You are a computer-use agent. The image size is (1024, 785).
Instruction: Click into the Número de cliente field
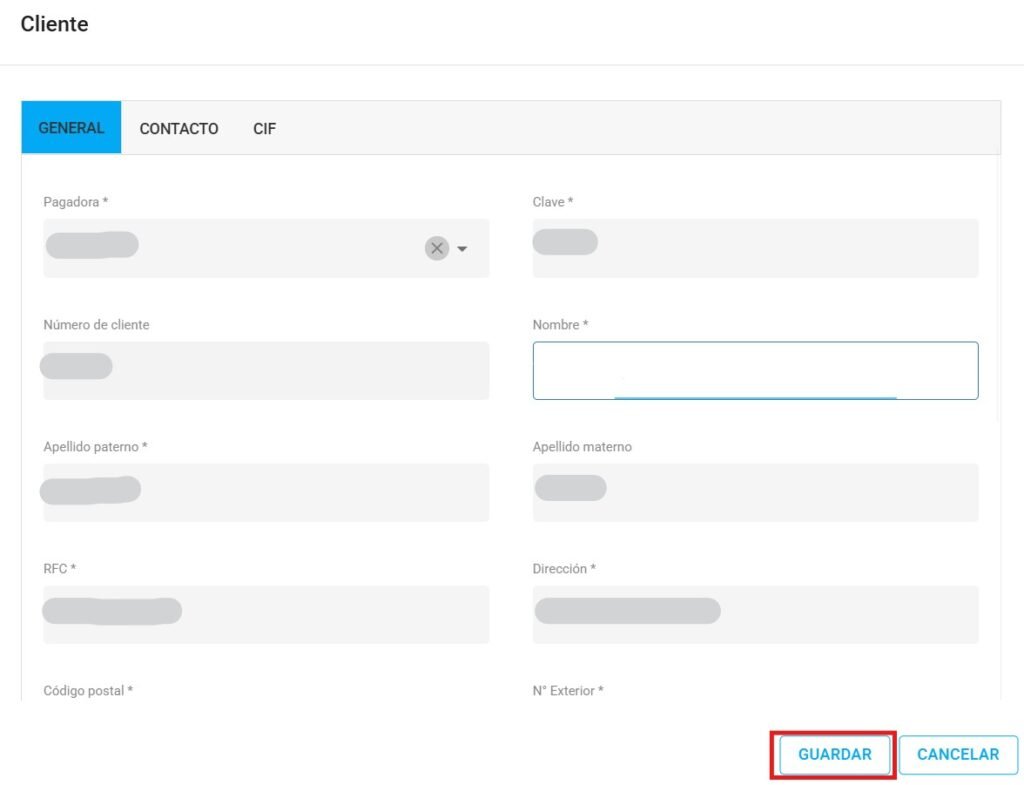click(x=265, y=371)
